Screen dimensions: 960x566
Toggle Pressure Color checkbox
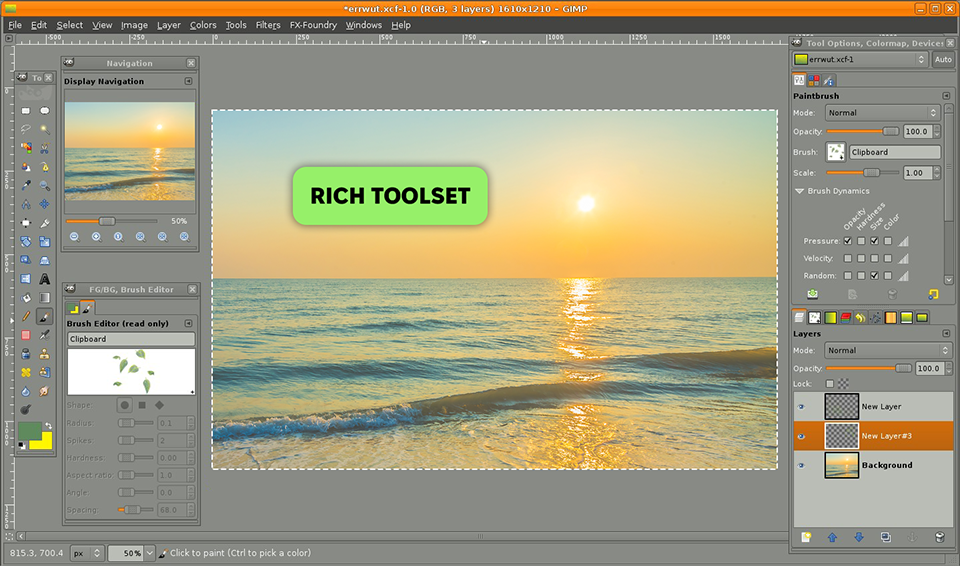(888, 241)
